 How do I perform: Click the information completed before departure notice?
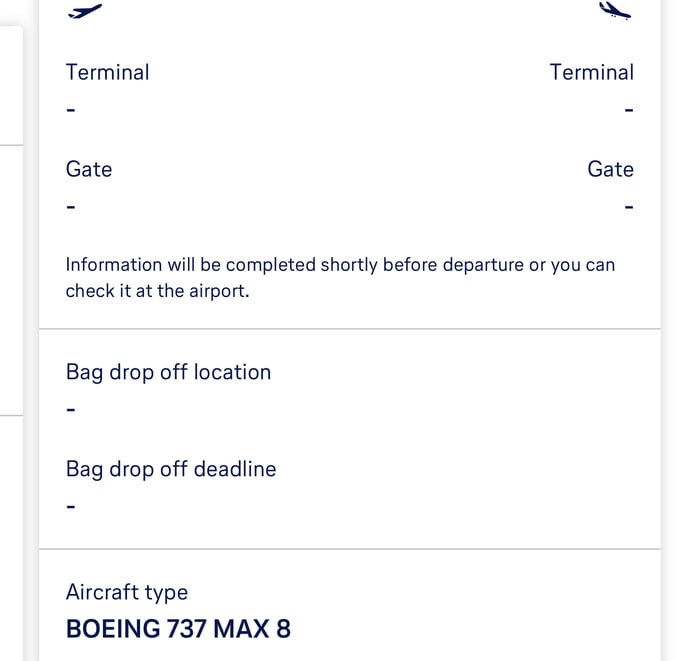pos(340,278)
